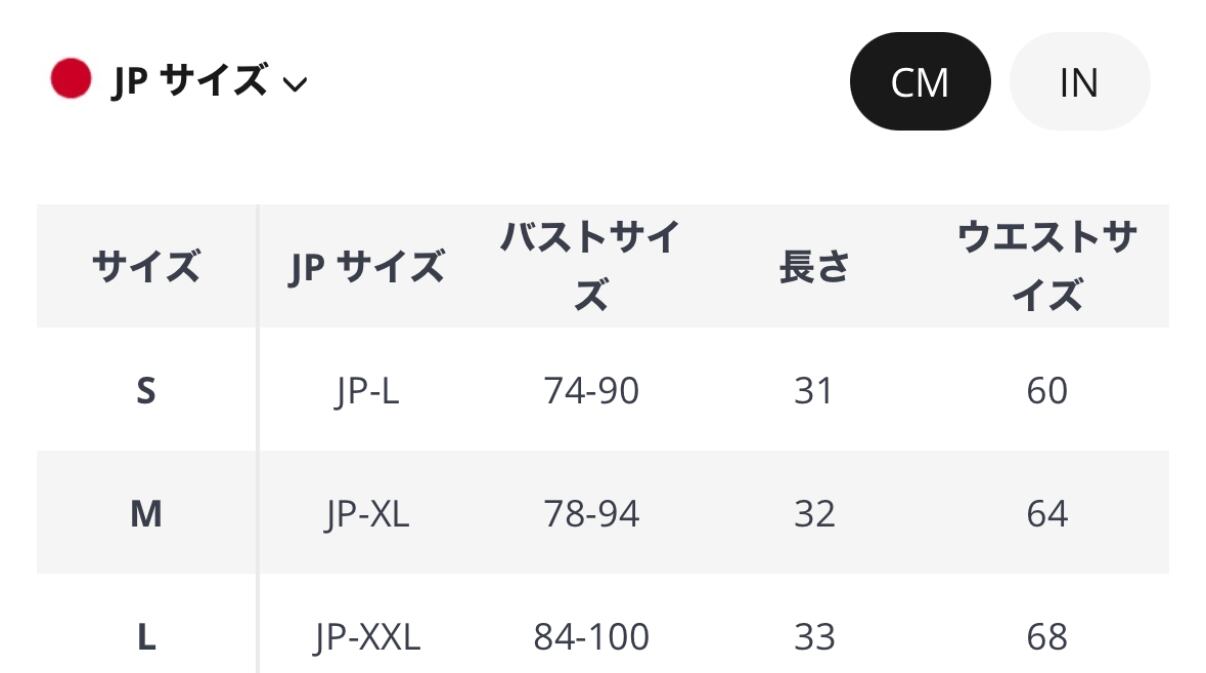Screen dimensions: 1206x673
Task: Click the 長さ column header
Action: tap(814, 267)
